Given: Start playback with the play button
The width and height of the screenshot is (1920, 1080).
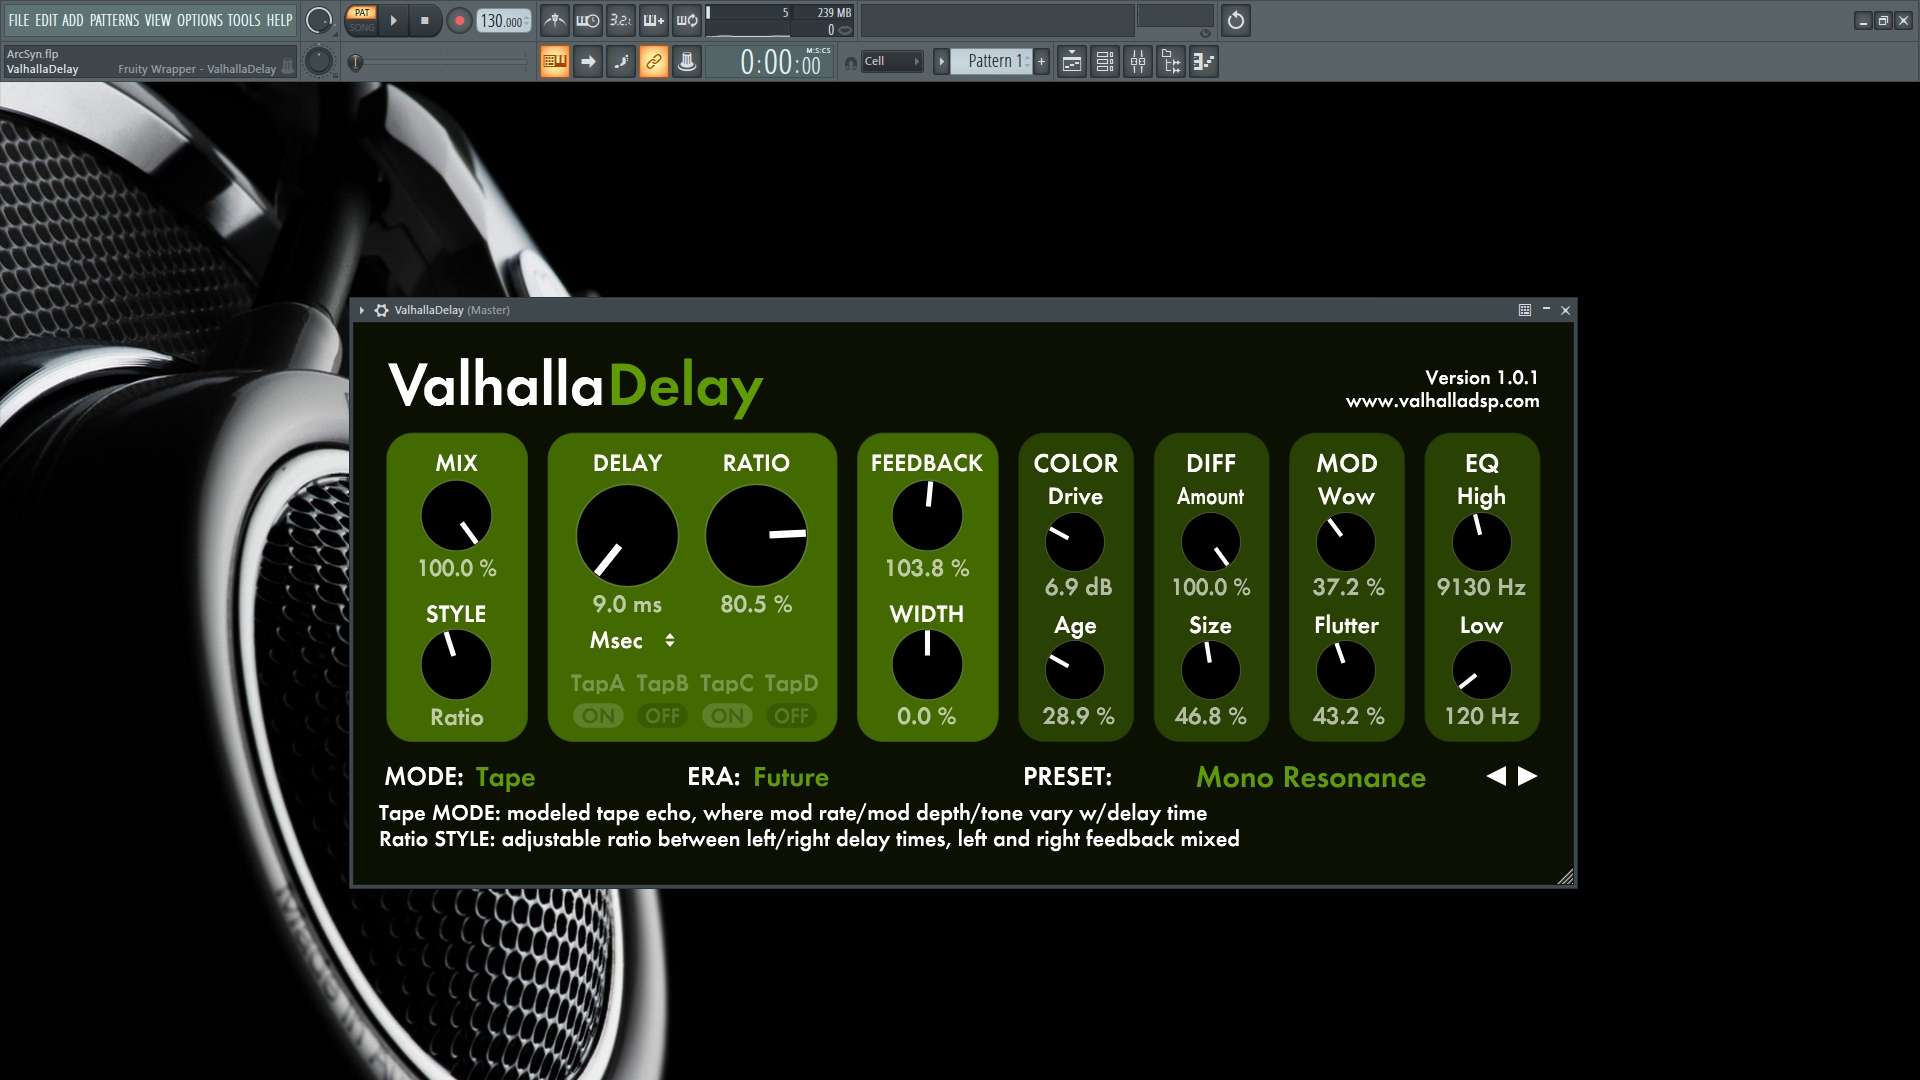Looking at the screenshot, I should point(393,20).
